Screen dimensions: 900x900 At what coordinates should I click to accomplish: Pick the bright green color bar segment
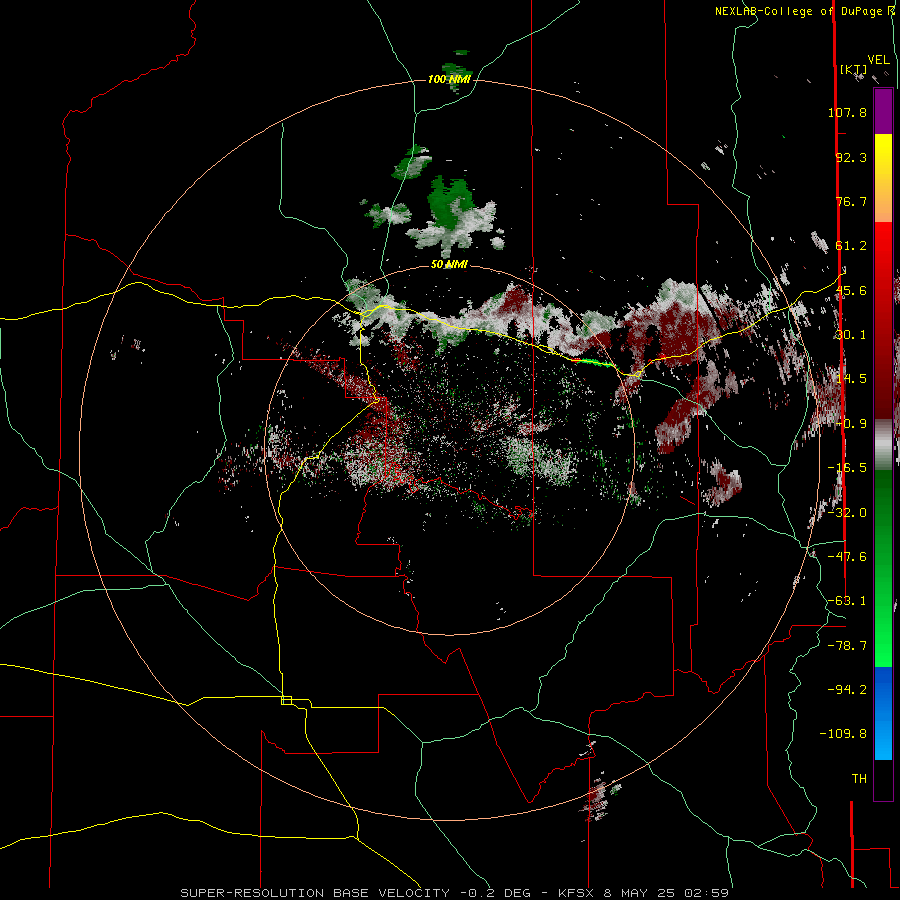coord(883,637)
